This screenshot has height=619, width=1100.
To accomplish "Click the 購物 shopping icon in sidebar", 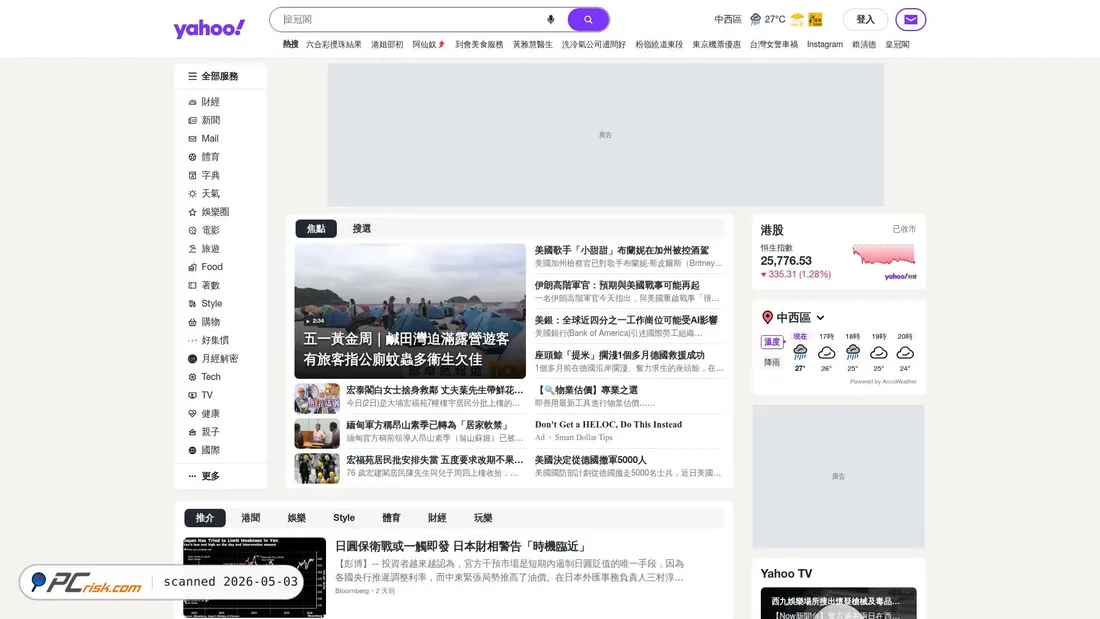I will coord(192,322).
